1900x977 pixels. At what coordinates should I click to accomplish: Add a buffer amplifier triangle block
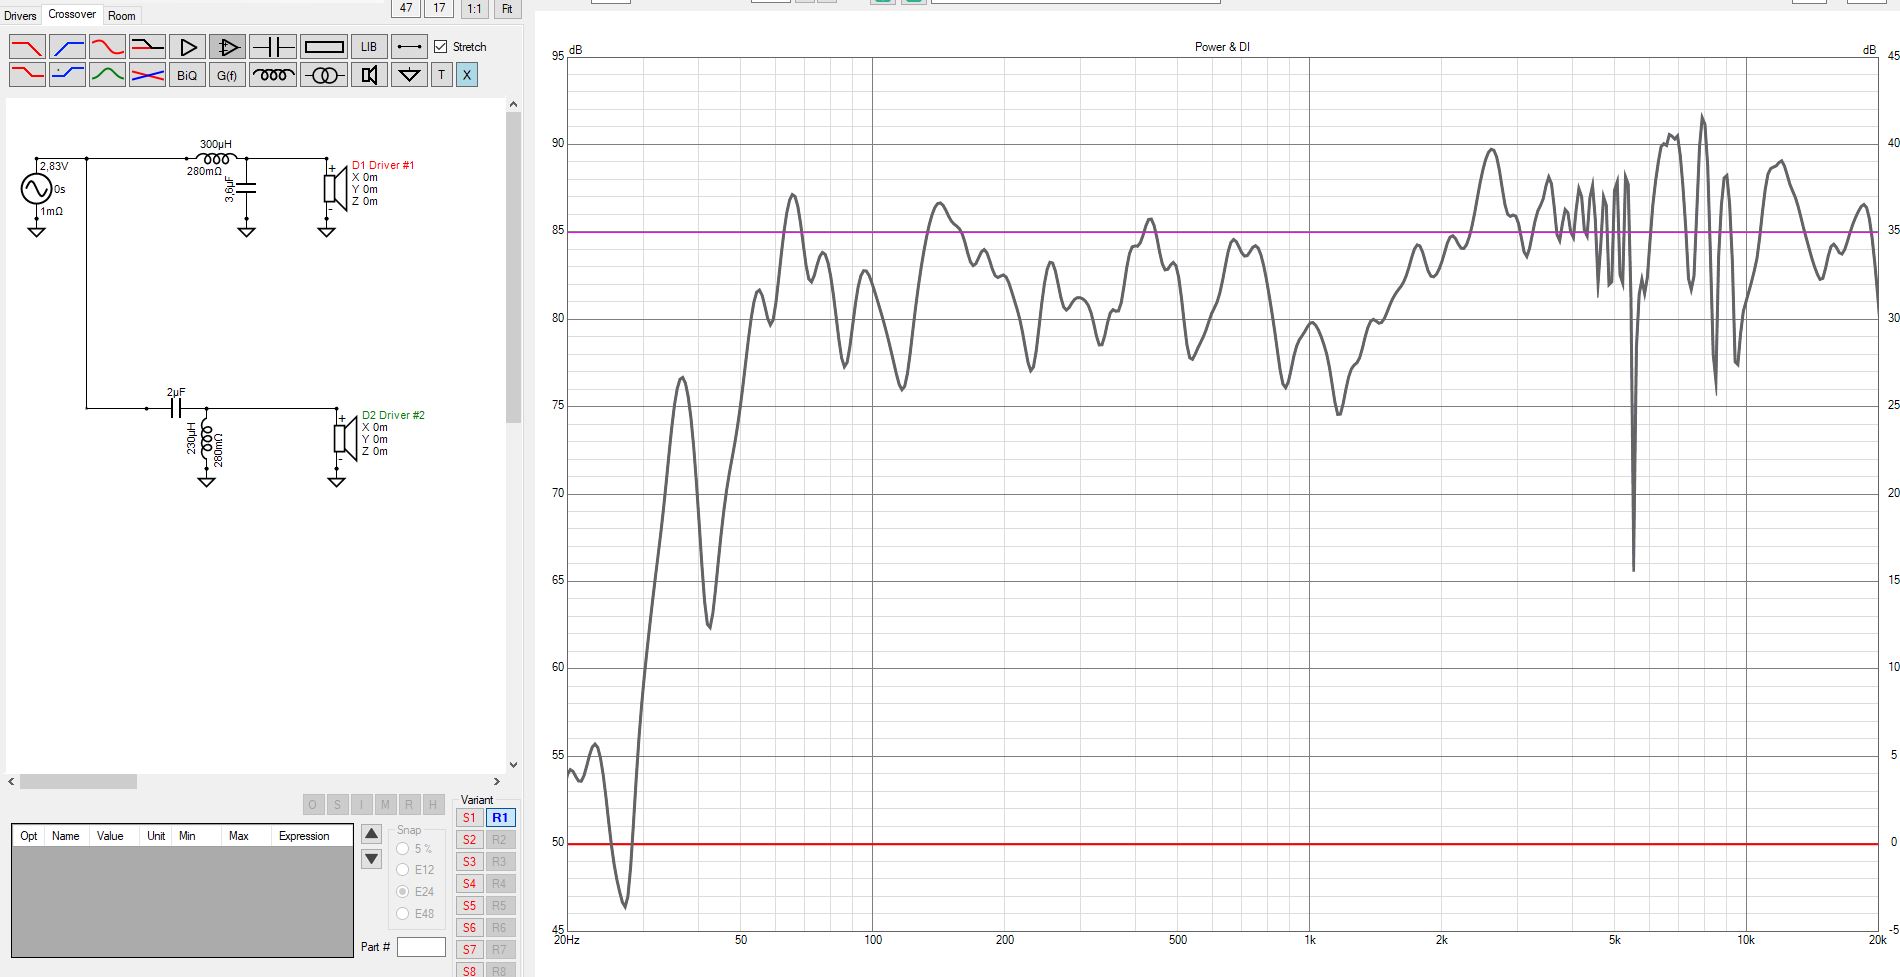pyautogui.click(x=187, y=47)
